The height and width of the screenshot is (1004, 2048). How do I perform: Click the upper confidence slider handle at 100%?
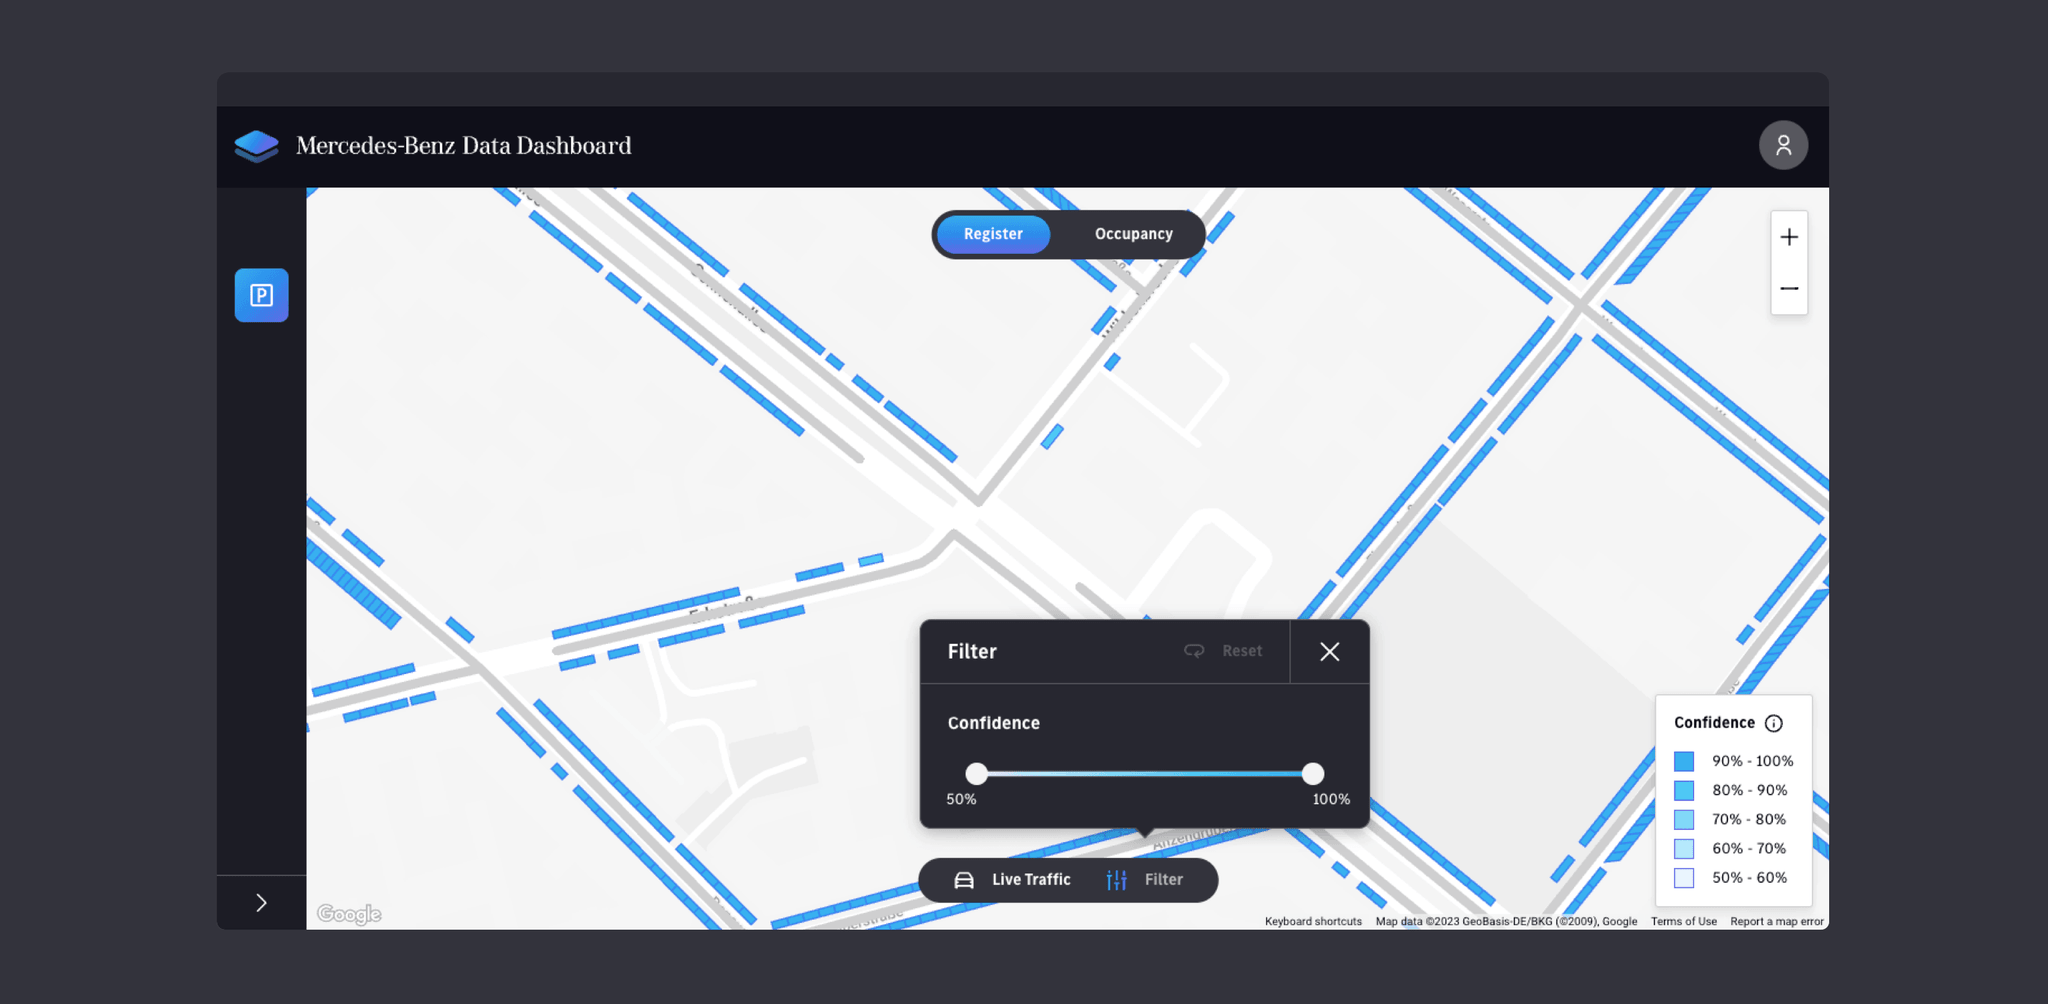1313,773
